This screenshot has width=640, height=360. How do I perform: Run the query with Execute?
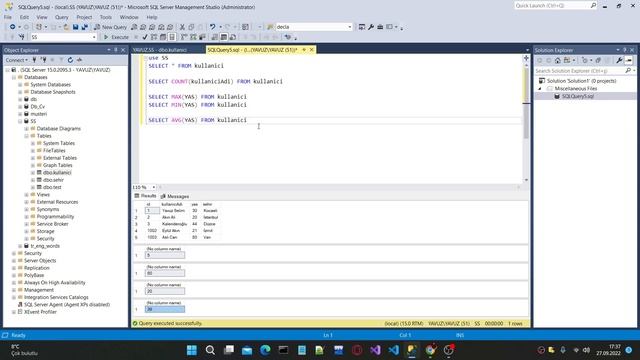[116, 37]
